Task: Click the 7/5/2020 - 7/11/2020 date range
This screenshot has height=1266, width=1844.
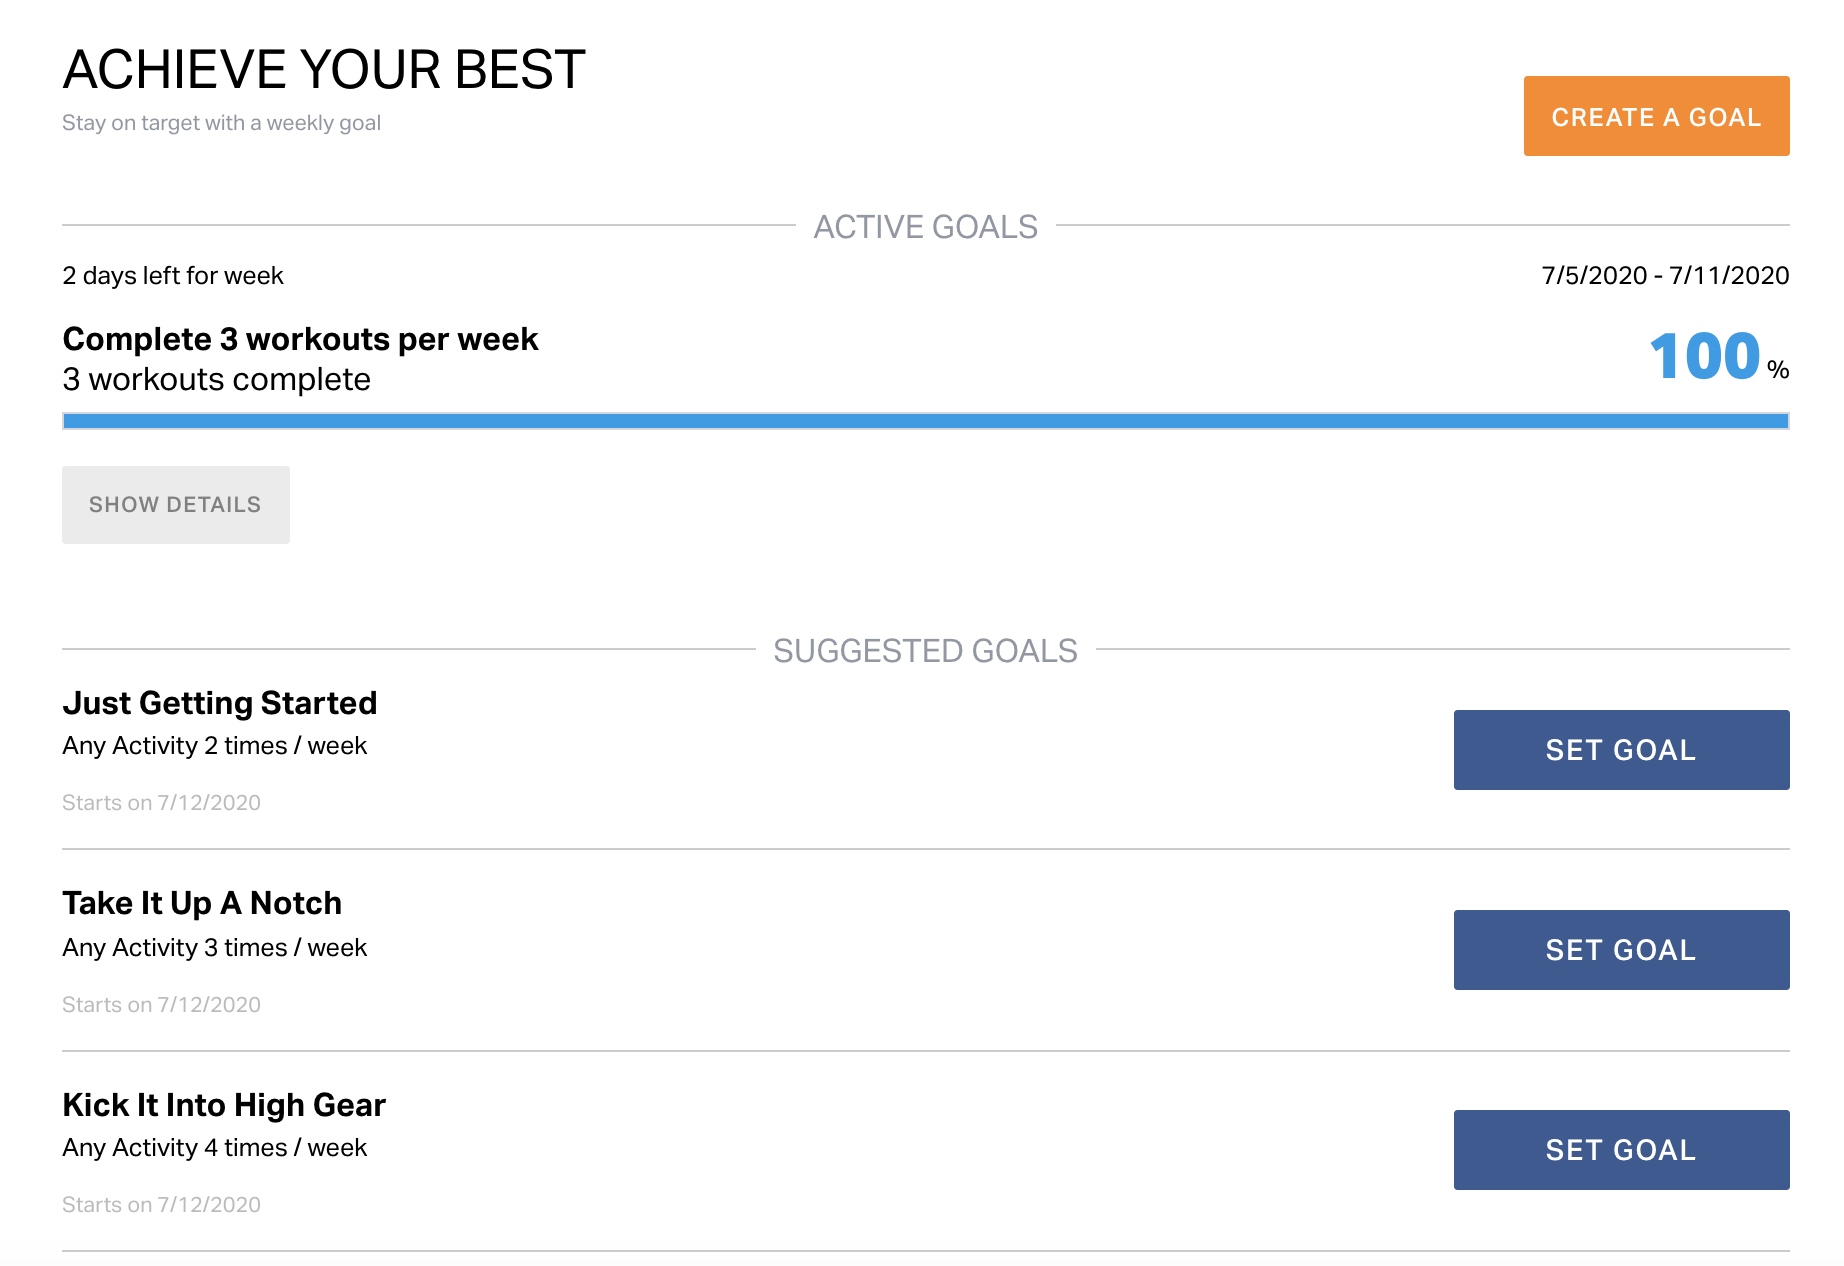Action: coord(1664,276)
